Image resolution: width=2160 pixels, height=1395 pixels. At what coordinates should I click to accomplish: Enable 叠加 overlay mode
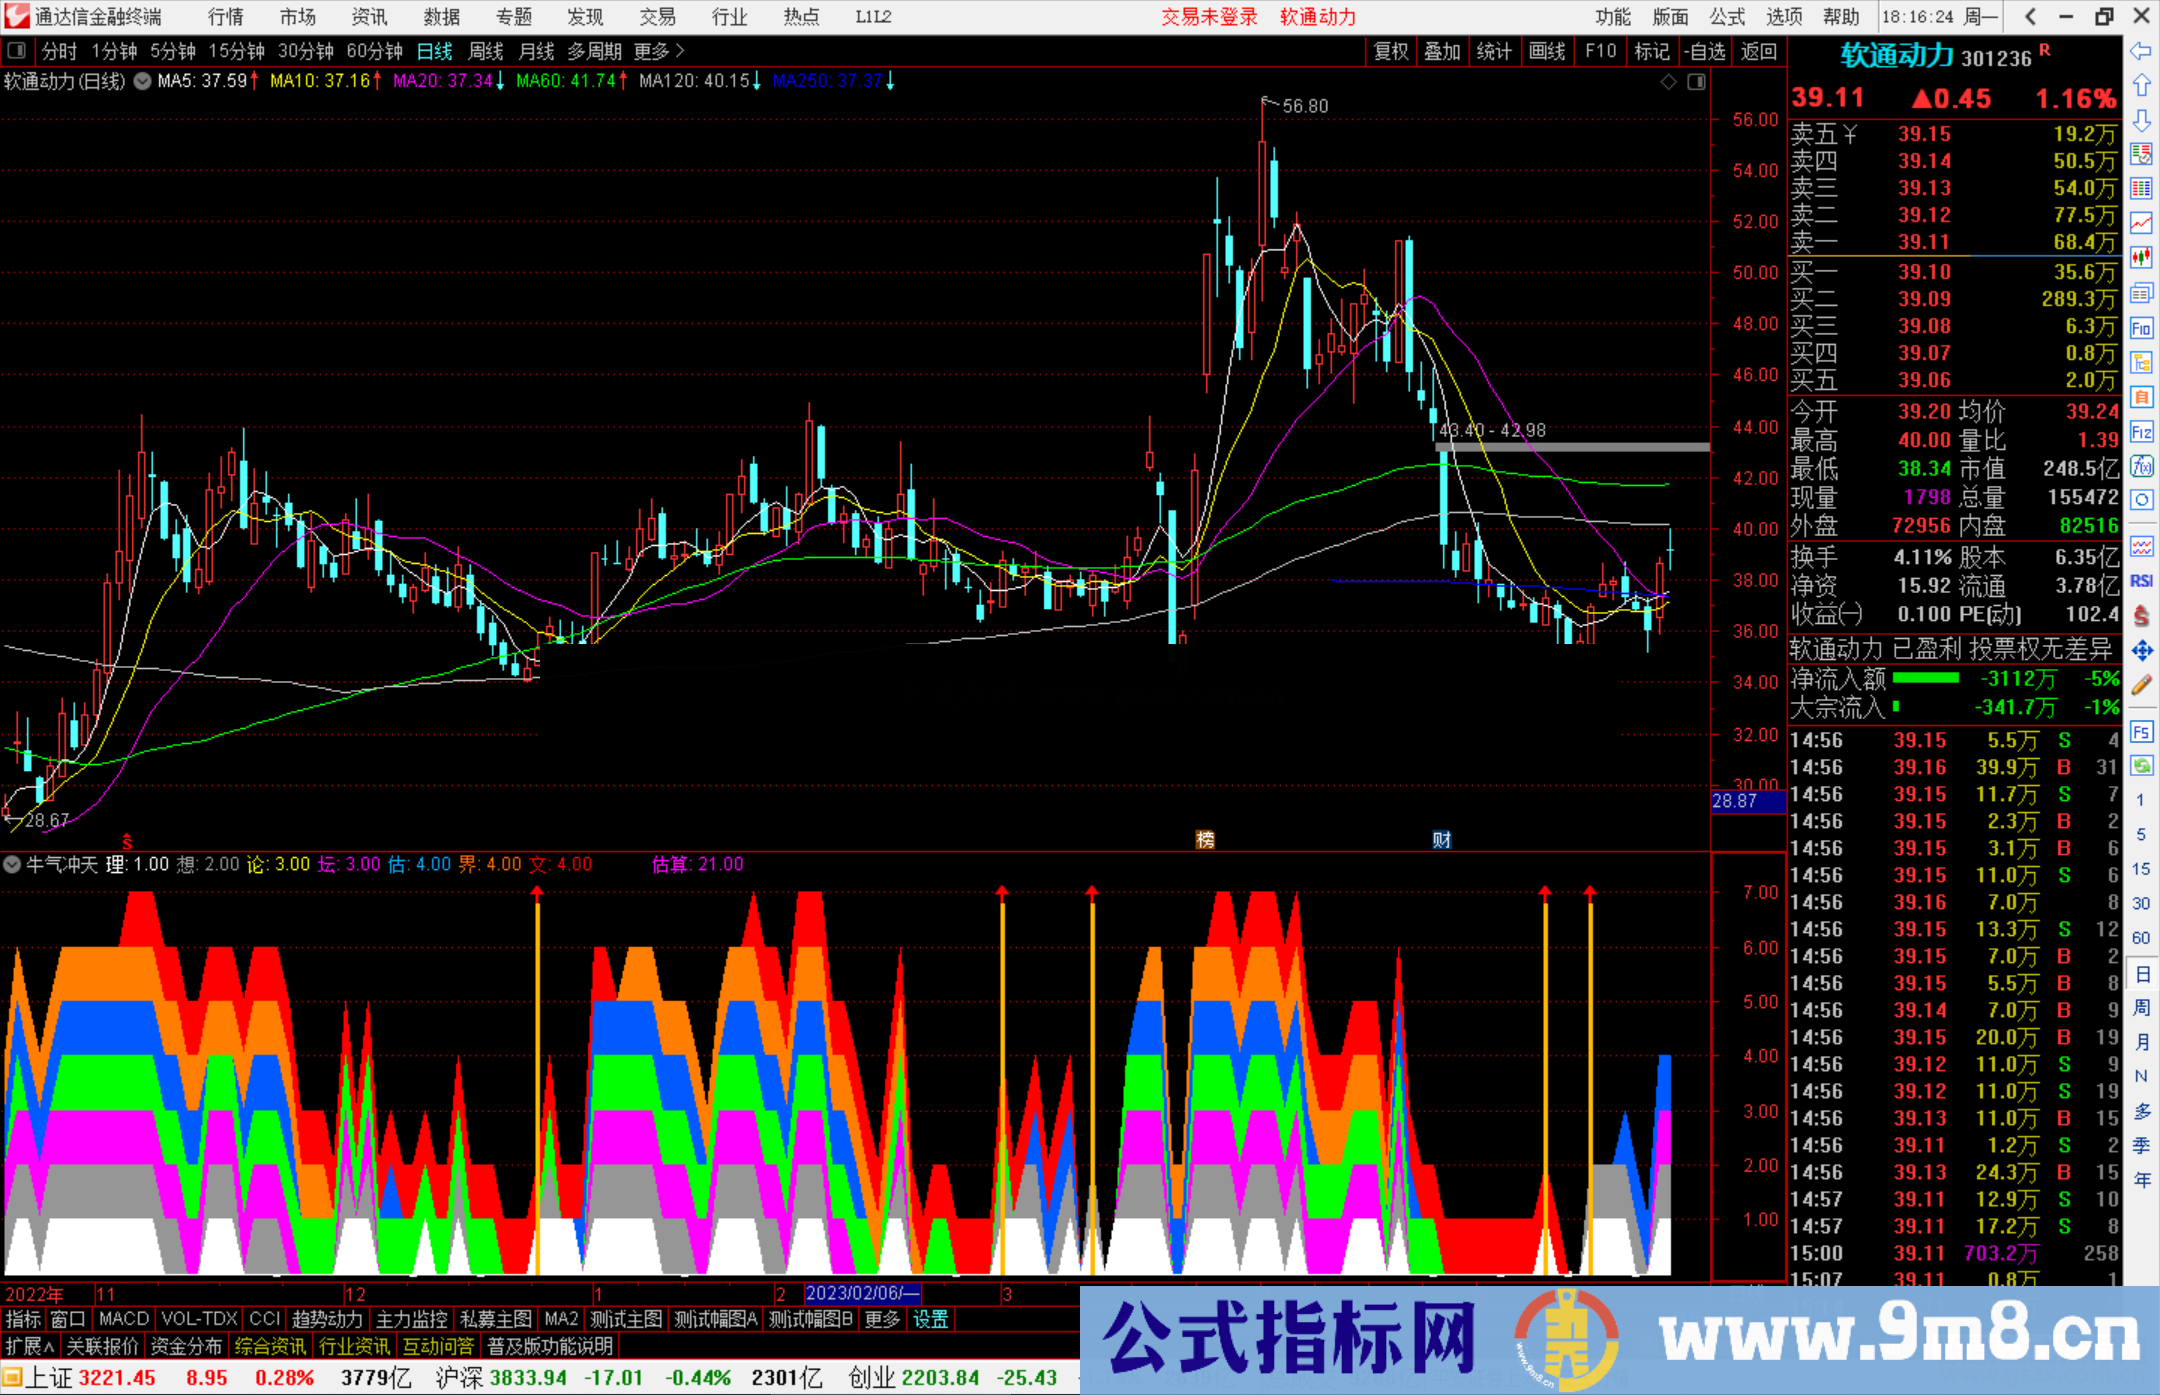point(1442,51)
